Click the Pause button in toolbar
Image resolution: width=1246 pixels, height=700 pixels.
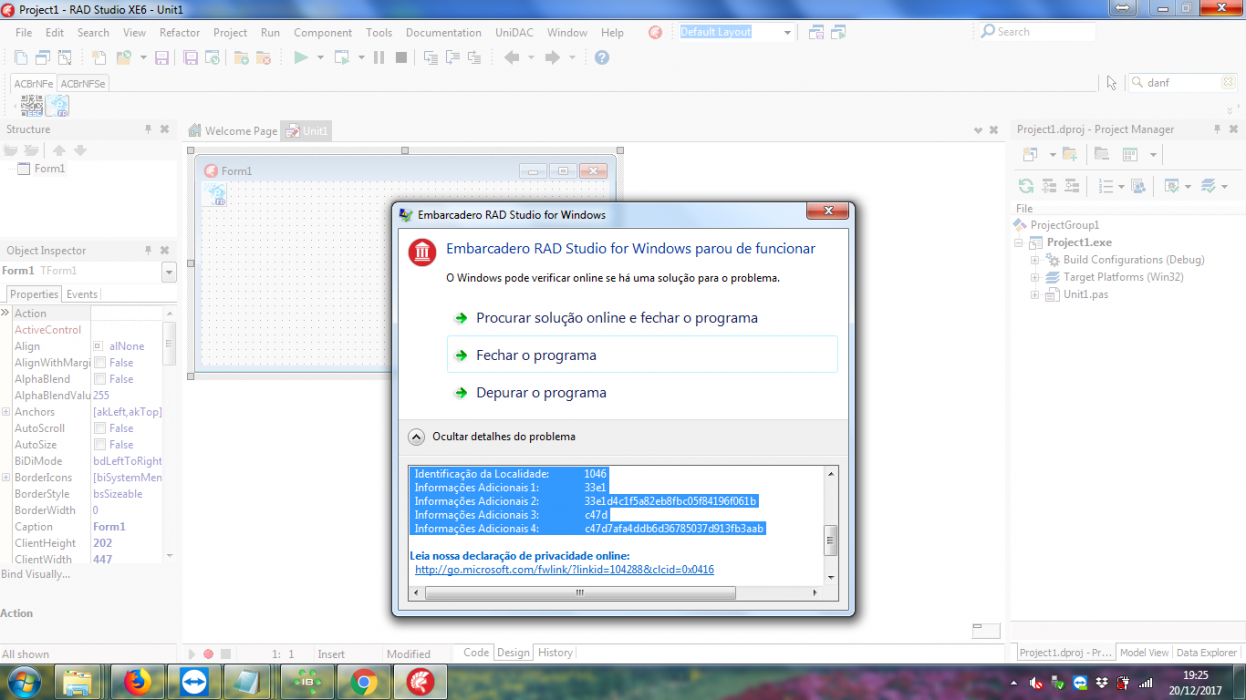(x=379, y=58)
